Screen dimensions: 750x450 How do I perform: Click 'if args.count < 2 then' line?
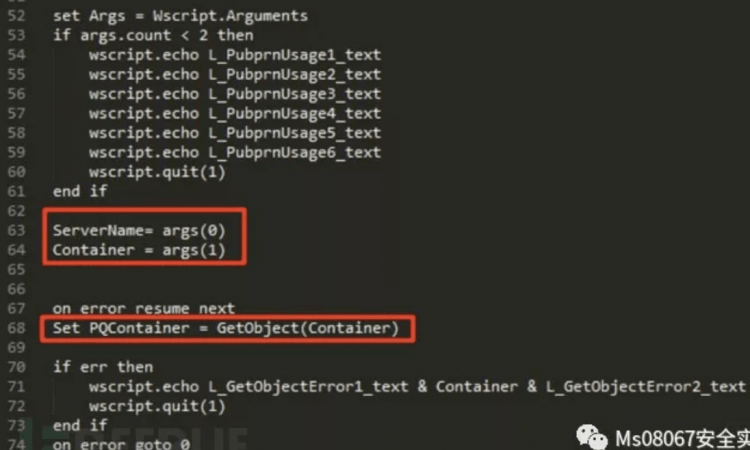tap(153, 35)
